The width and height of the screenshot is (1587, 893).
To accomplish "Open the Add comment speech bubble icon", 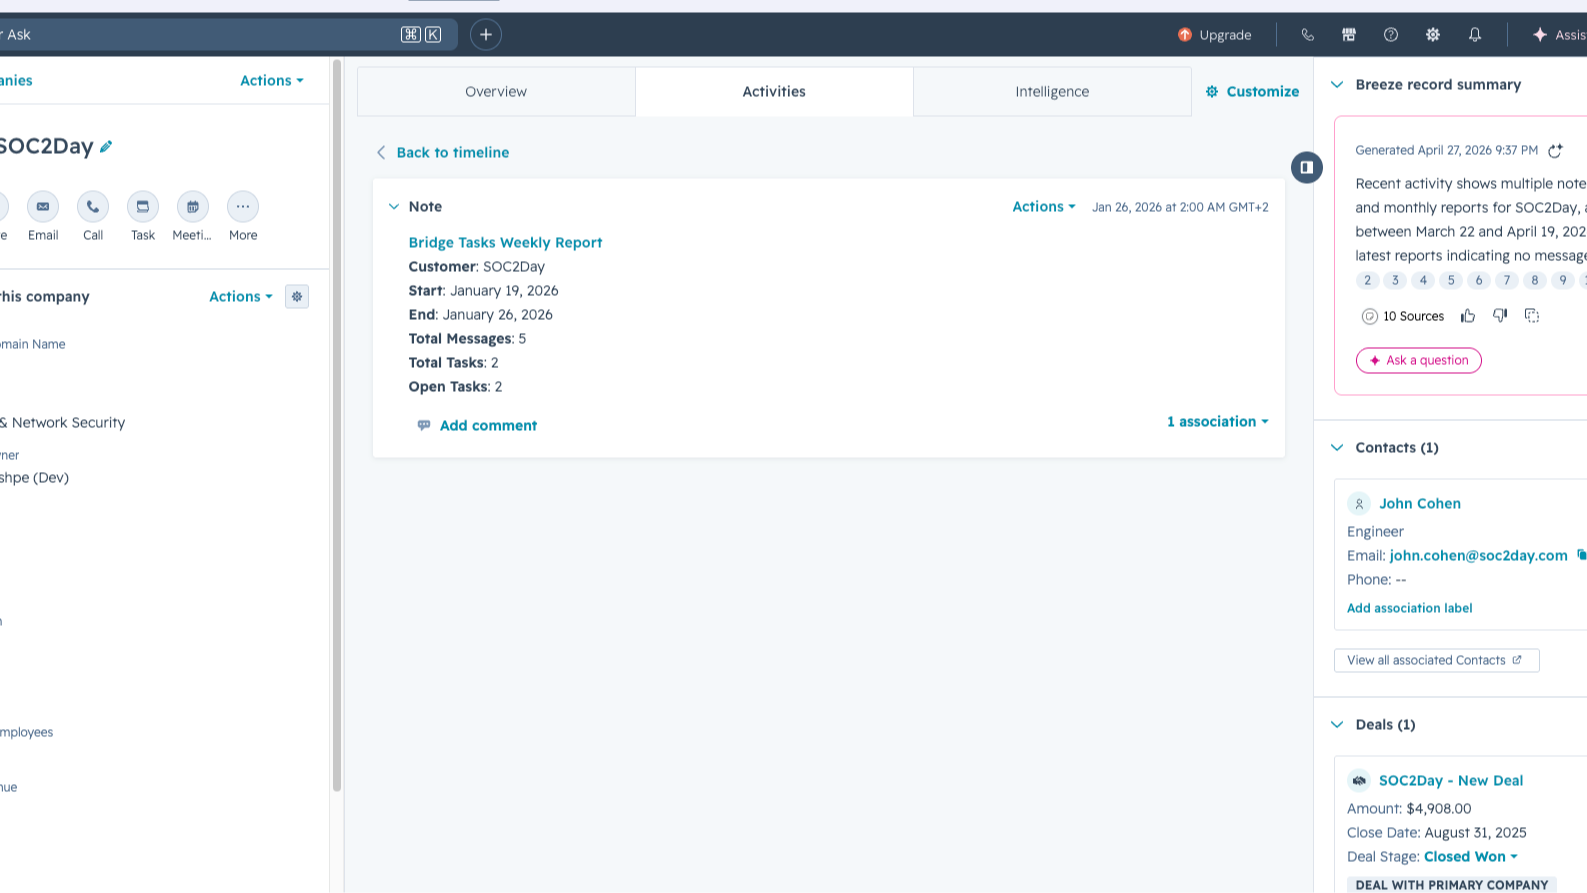I will tap(424, 425).
